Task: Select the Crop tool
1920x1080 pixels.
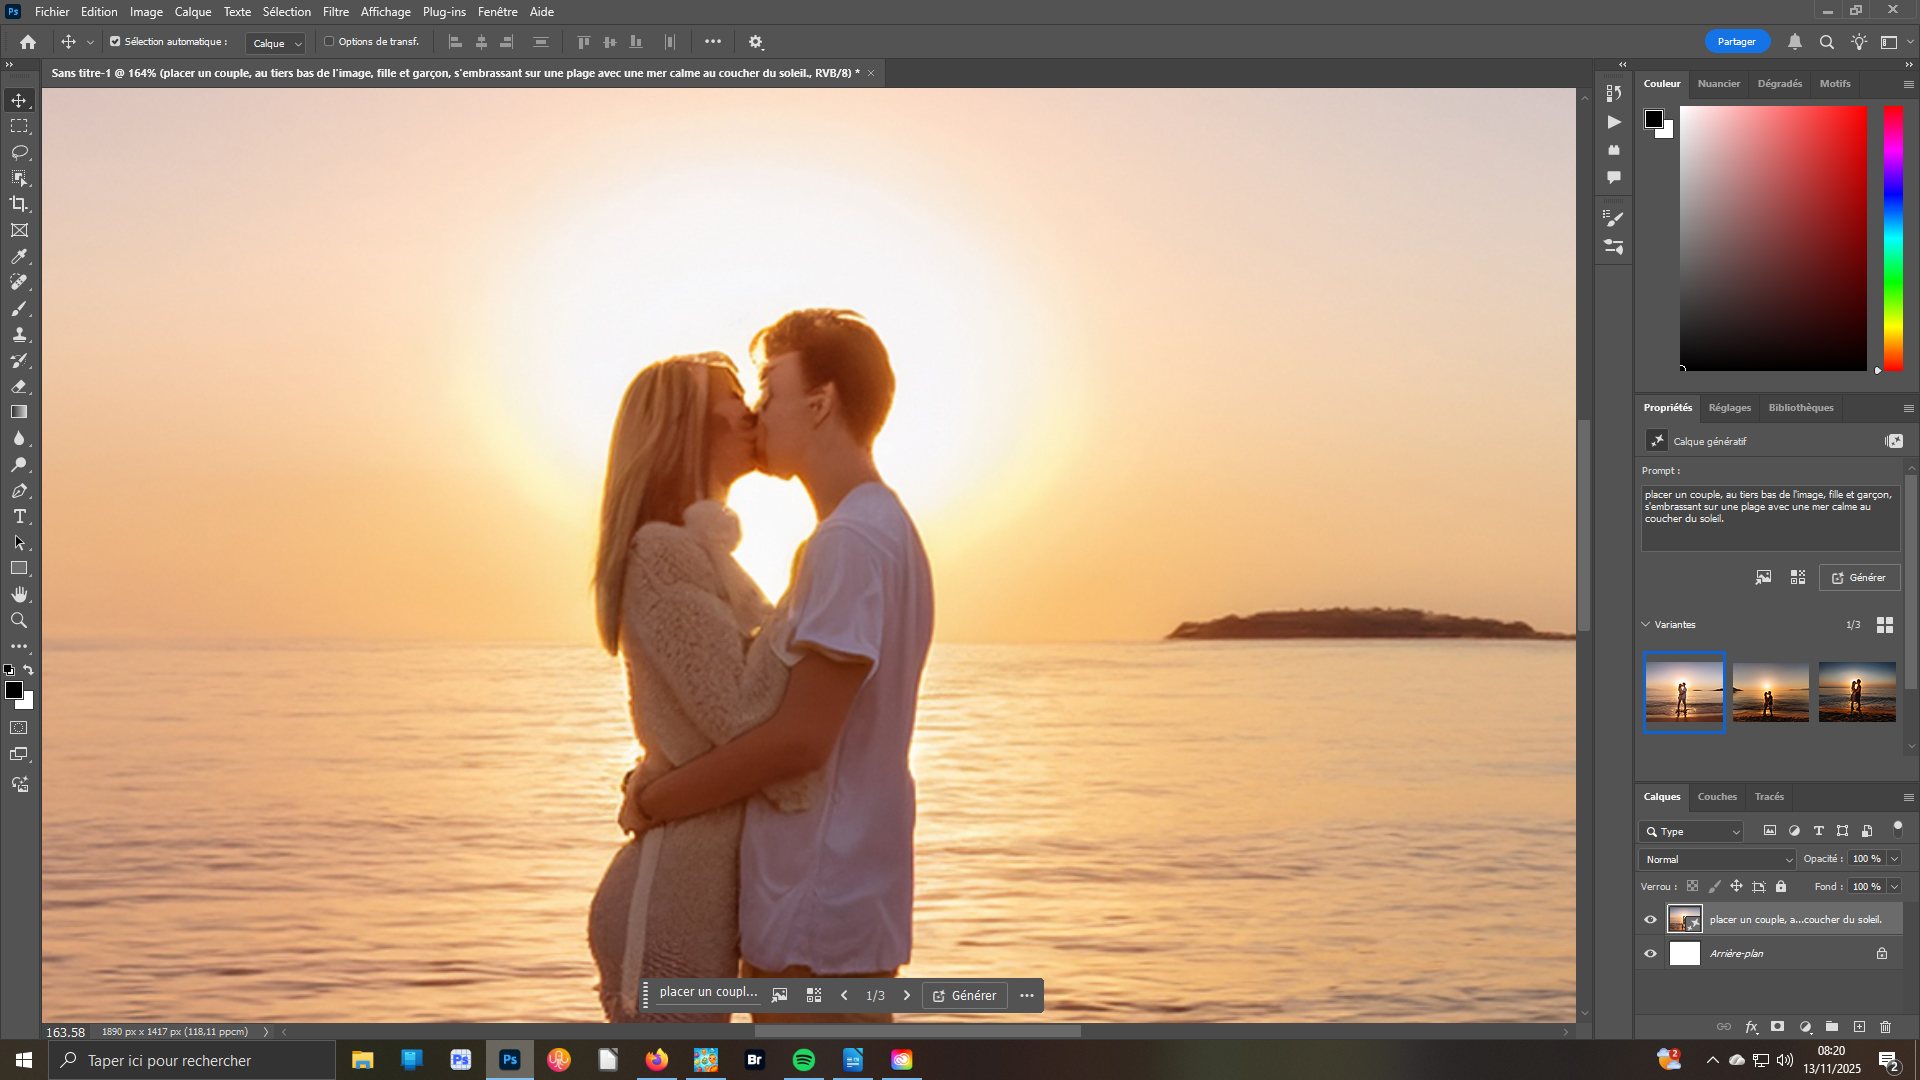Action: click(19, 204)
